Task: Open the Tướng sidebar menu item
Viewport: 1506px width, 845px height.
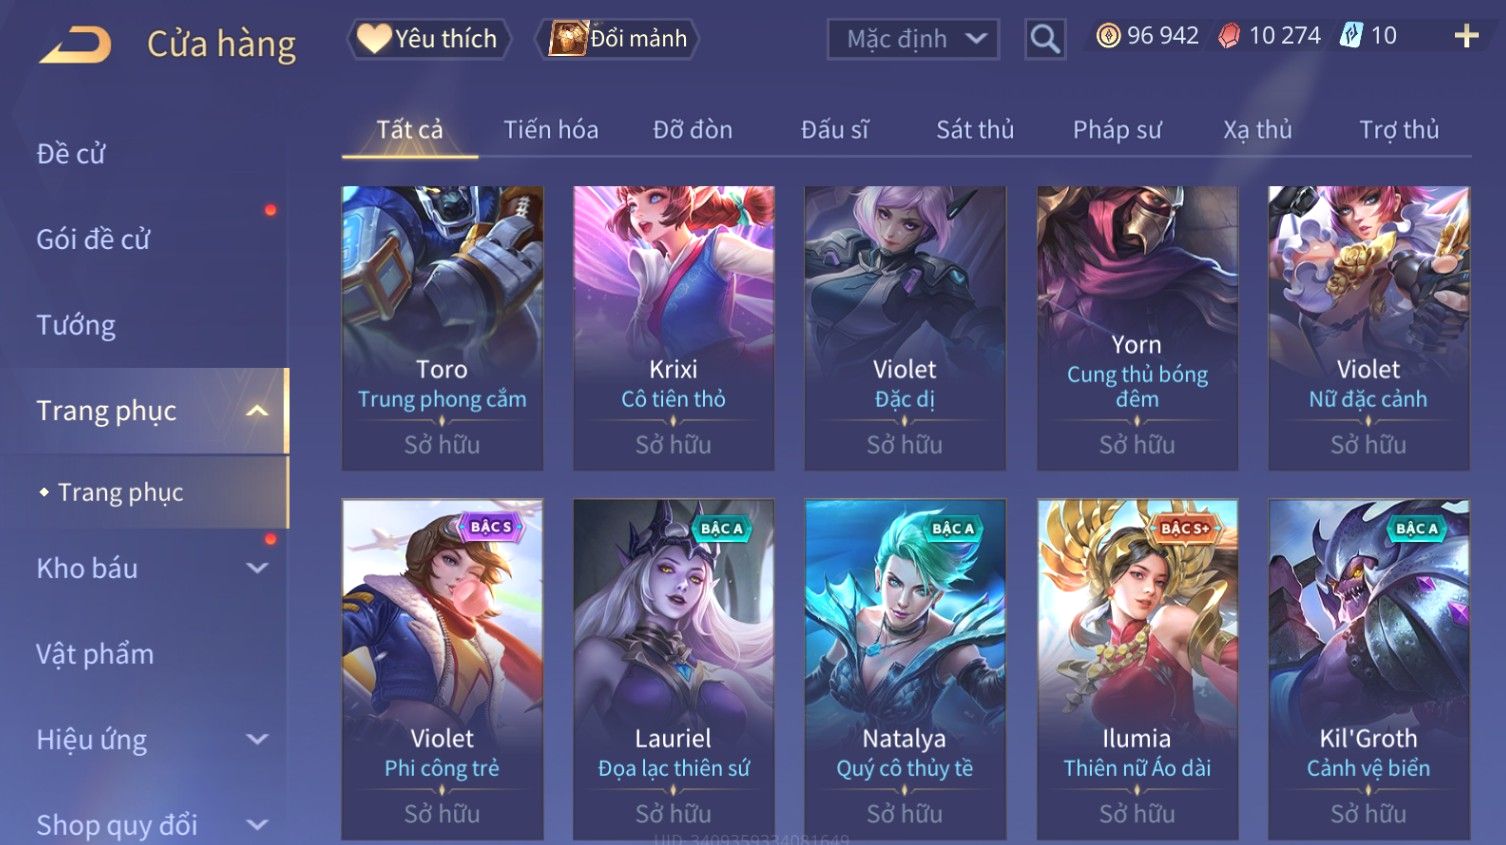Action: [76, 325]
